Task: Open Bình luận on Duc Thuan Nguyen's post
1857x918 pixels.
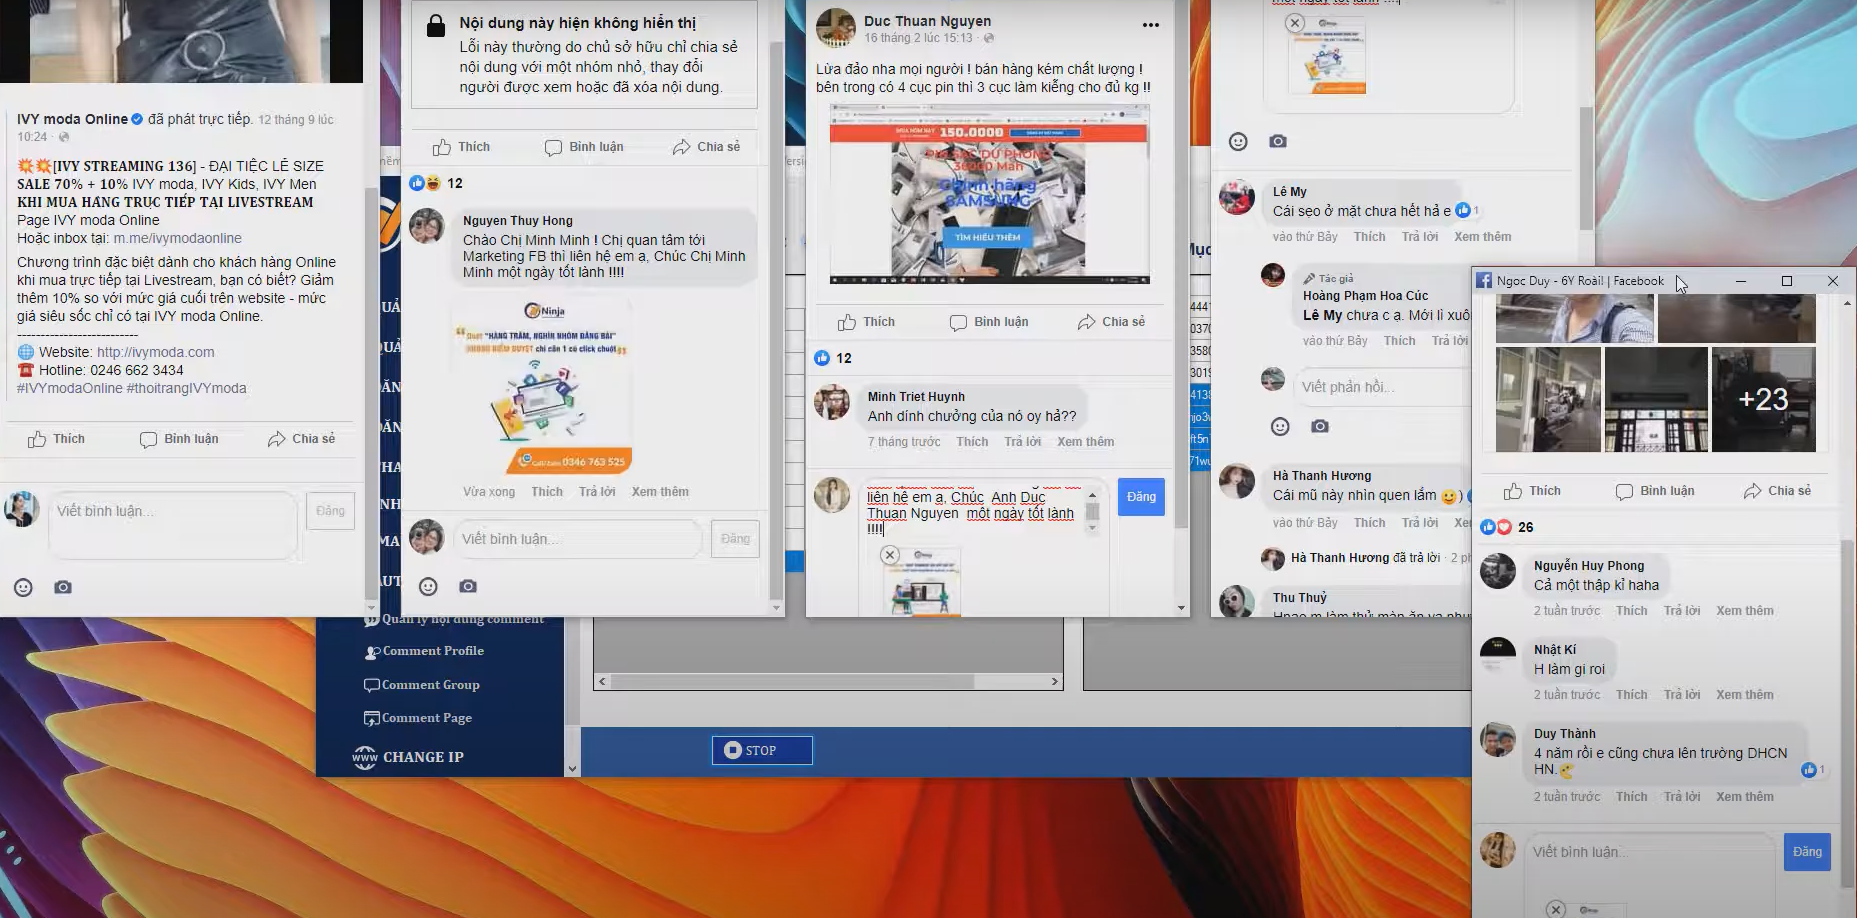Action: coord(989,322)
